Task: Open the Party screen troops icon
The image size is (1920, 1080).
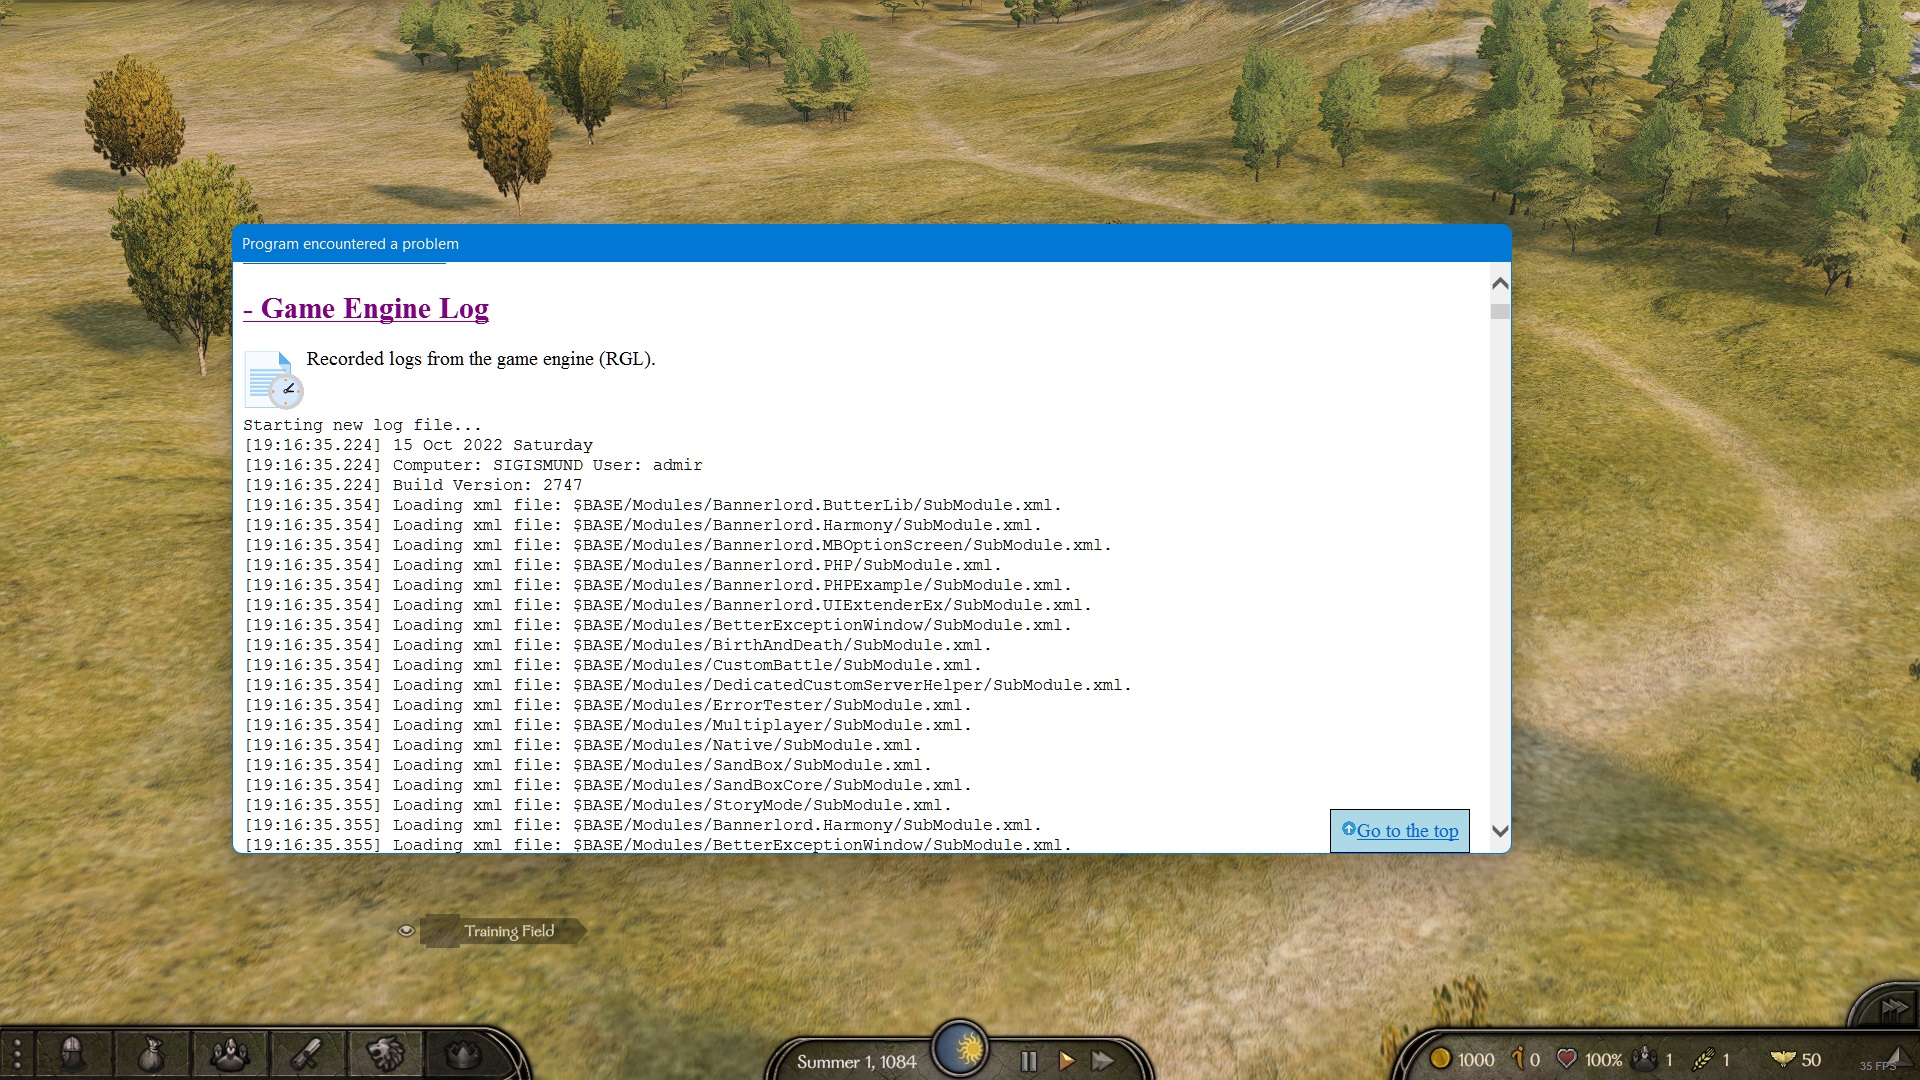Action: coord(229,1054)
